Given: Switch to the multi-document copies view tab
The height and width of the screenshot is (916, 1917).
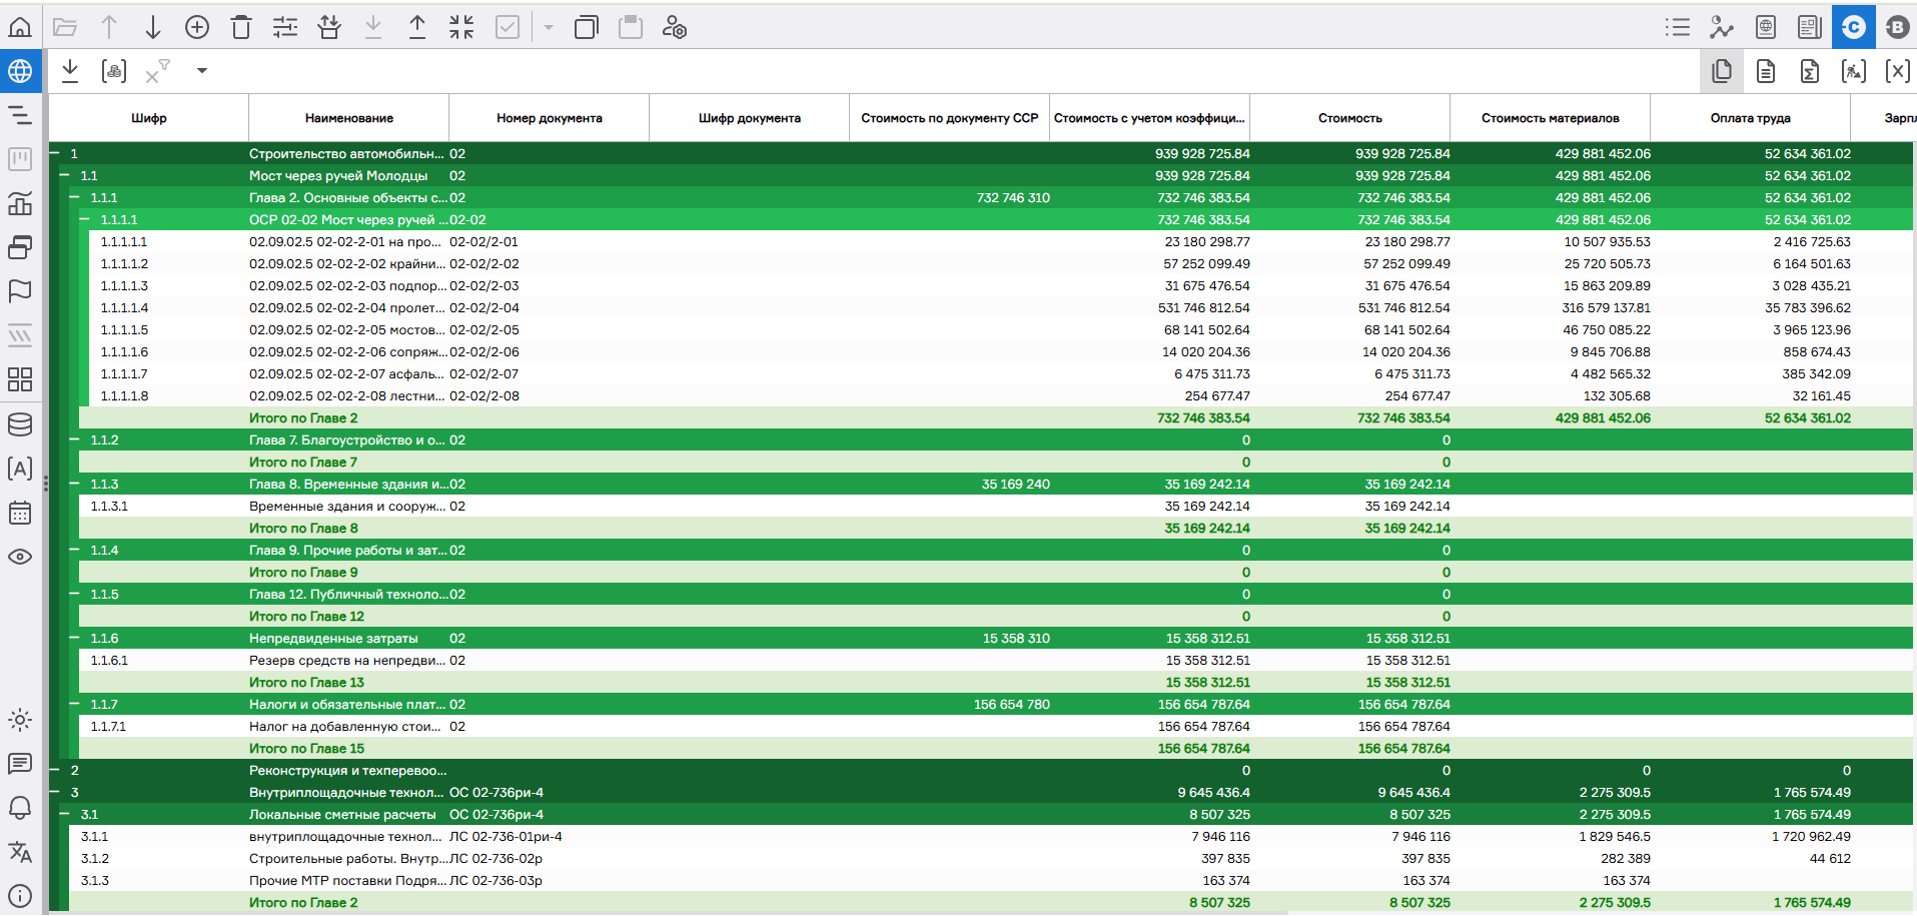Looking at the screenshot, I should [x=1721, y=71].
